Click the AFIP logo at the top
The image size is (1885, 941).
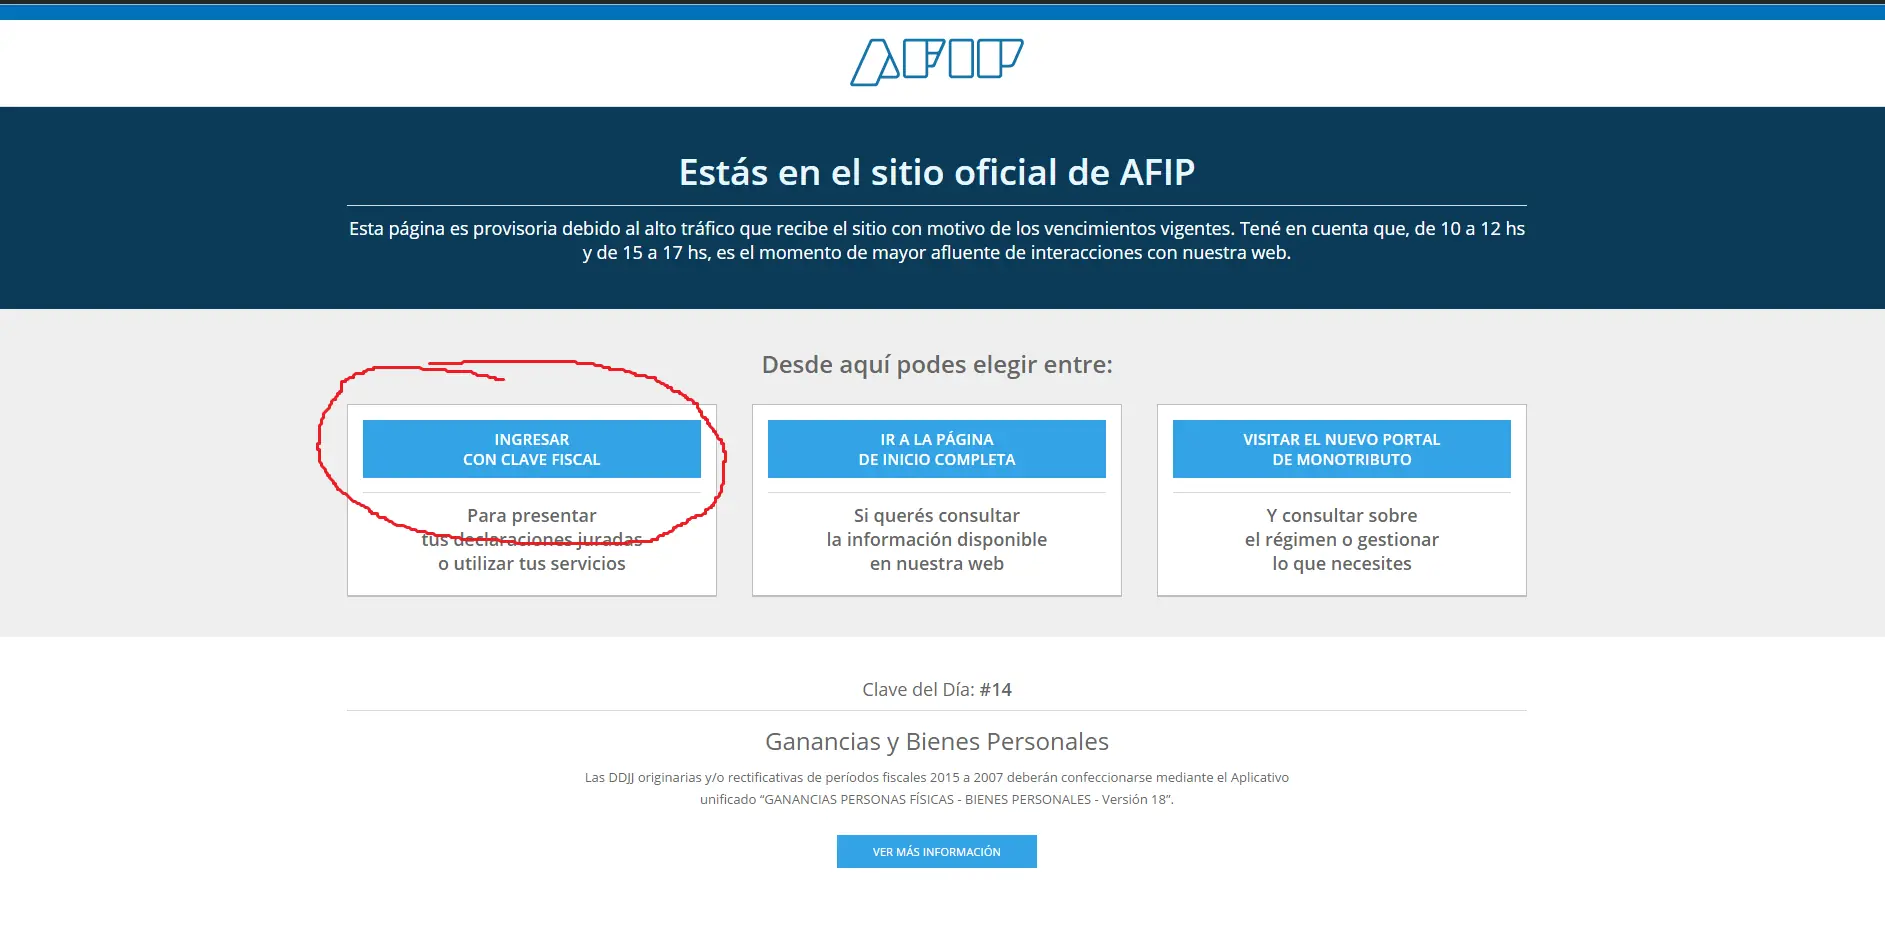pos(937,62)
